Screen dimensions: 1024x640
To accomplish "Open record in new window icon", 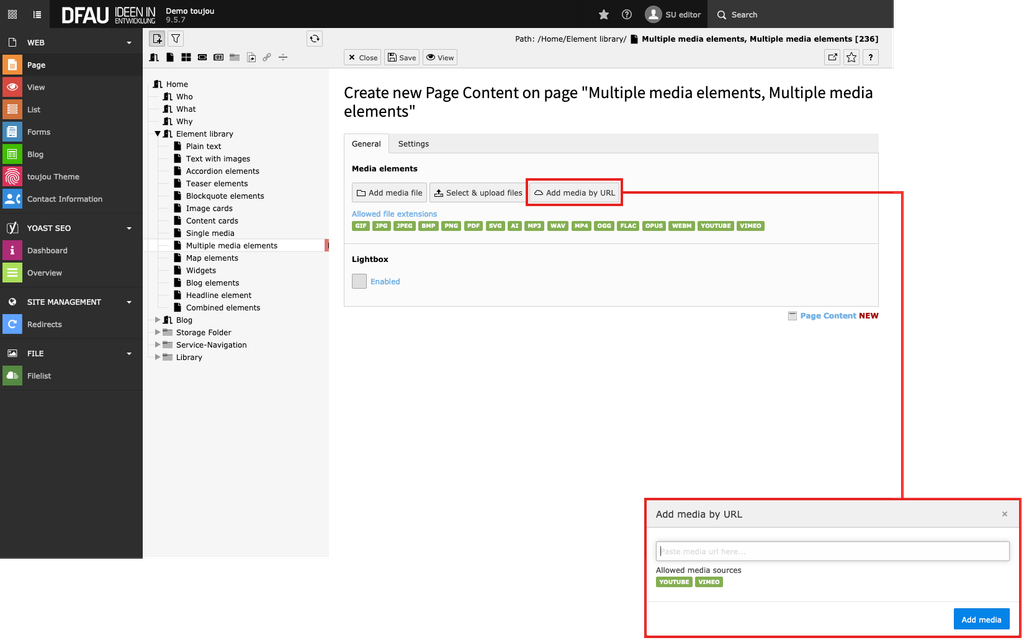I will tap(832, 58).
